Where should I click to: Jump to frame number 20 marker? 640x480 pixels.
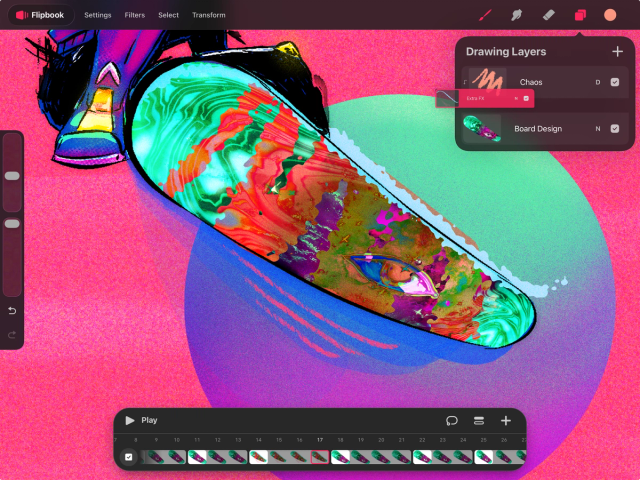pos(381,440)
